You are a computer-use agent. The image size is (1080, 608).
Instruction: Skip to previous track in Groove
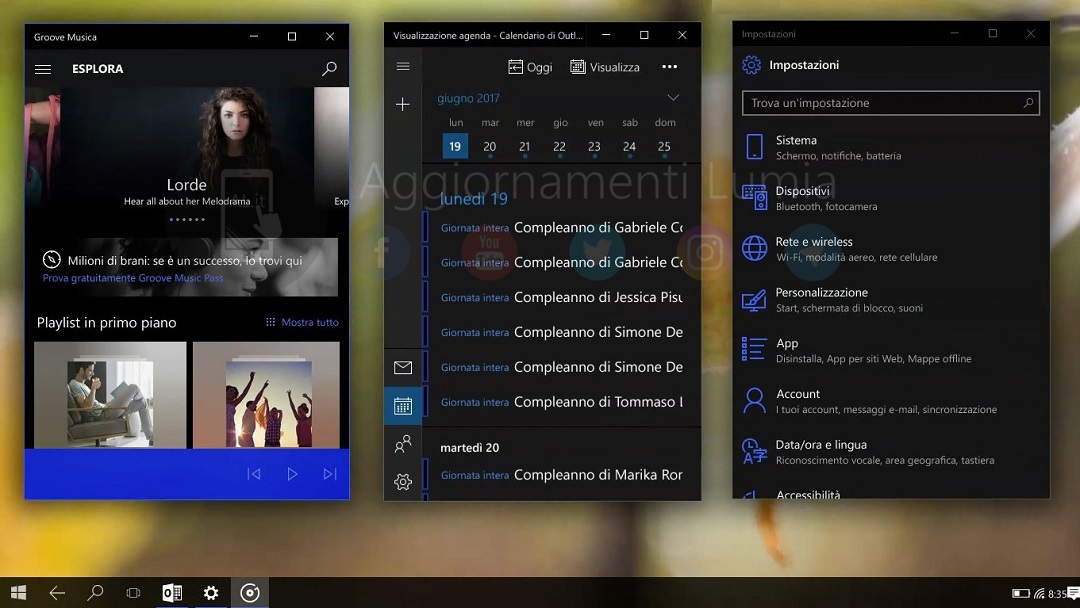pyautogui.click(x=254, y=474)
